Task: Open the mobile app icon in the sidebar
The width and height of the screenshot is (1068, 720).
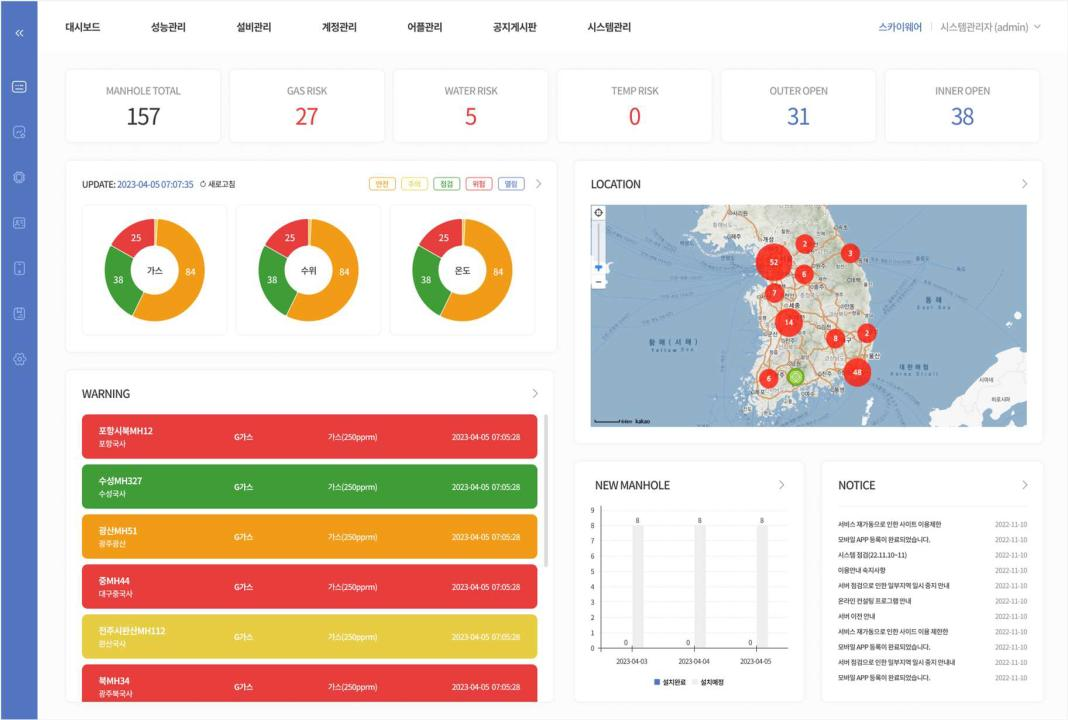Action: pos(19,268)
